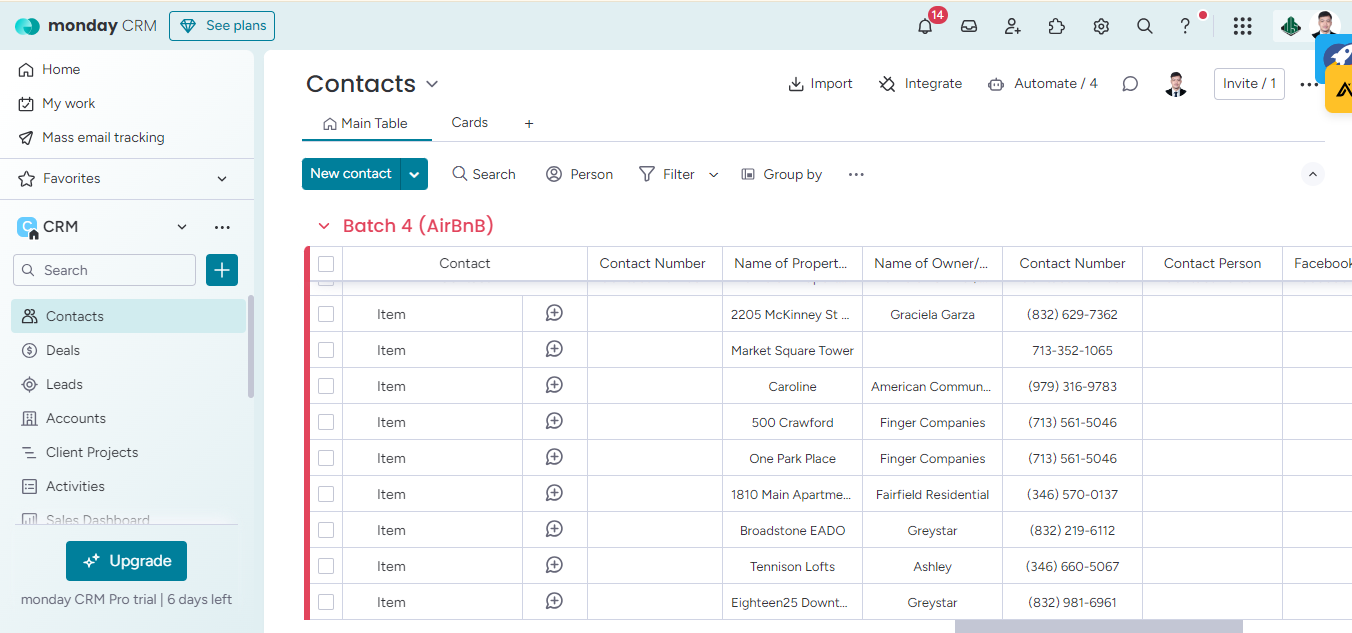Click the Upgrade button
1352x633 pixels.
coord(126,561)
